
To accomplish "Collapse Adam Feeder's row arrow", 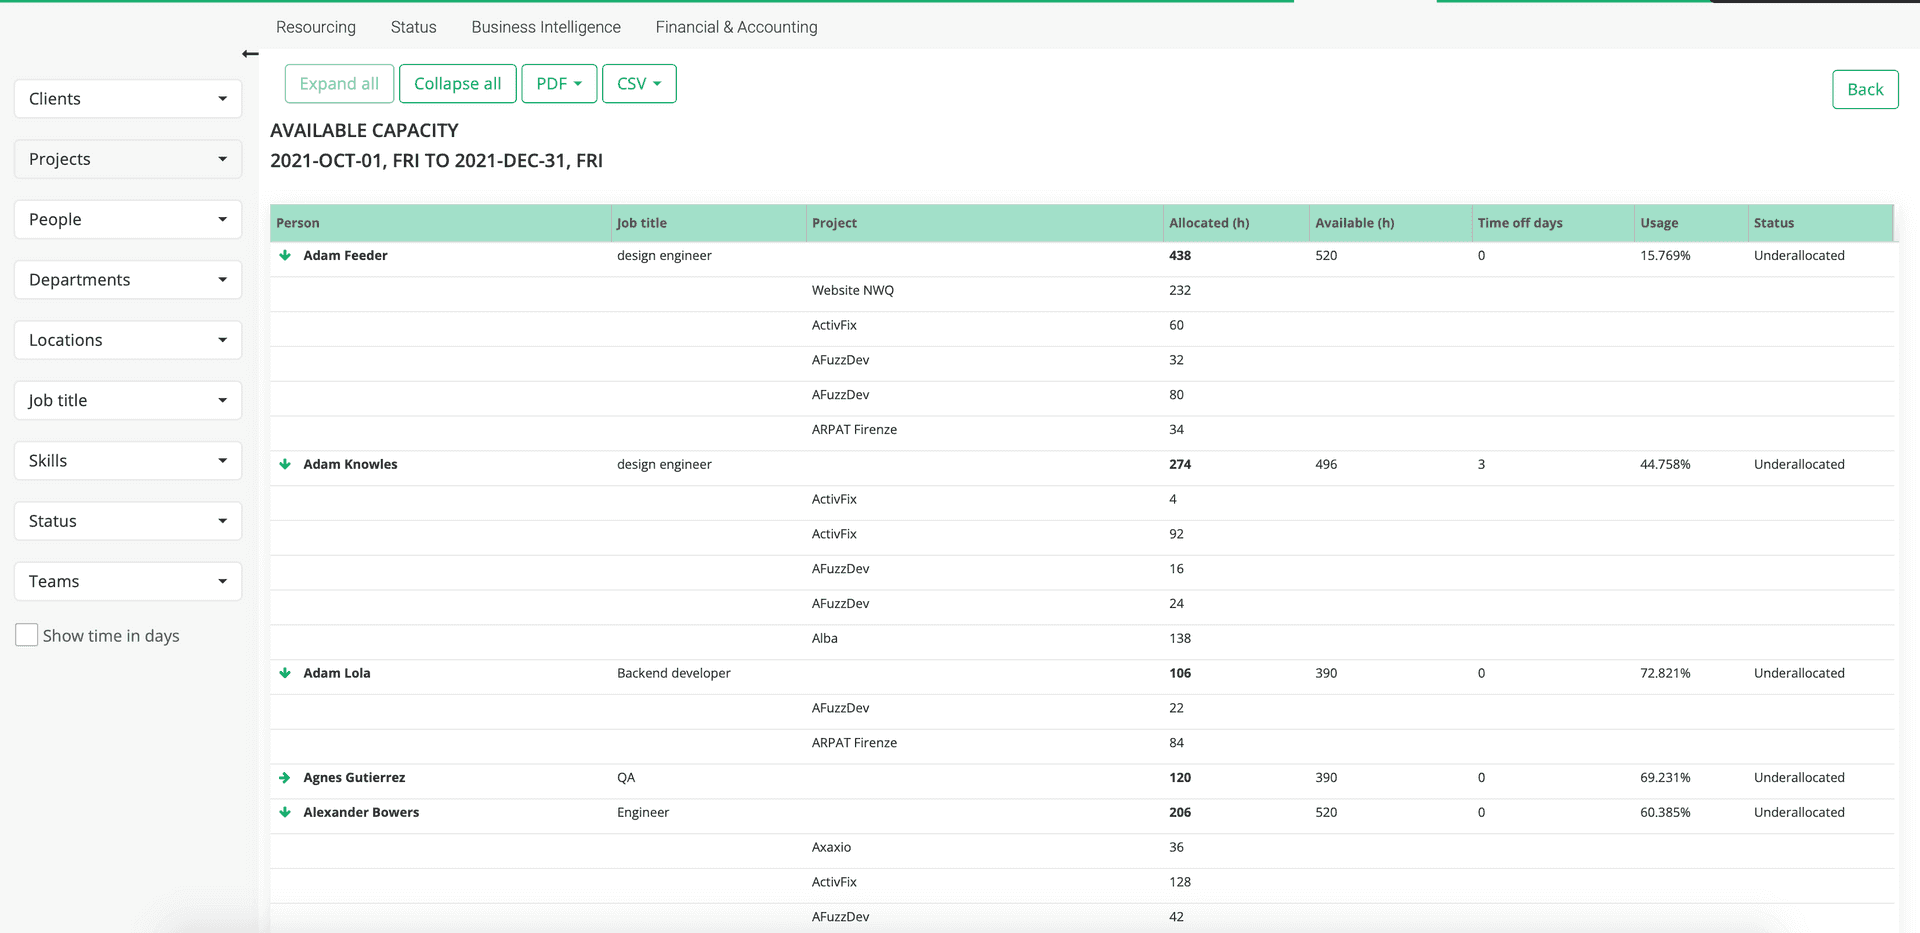I will click(285, 256).
